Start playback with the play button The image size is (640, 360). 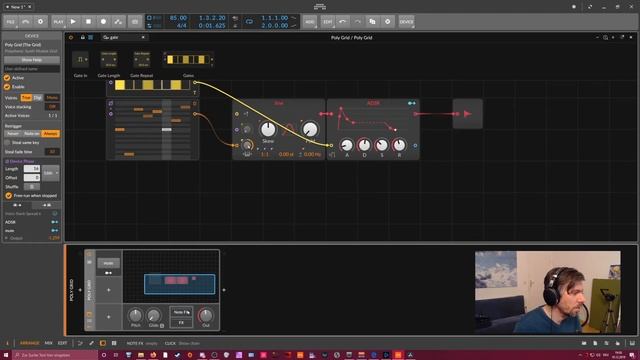[73, 22]
